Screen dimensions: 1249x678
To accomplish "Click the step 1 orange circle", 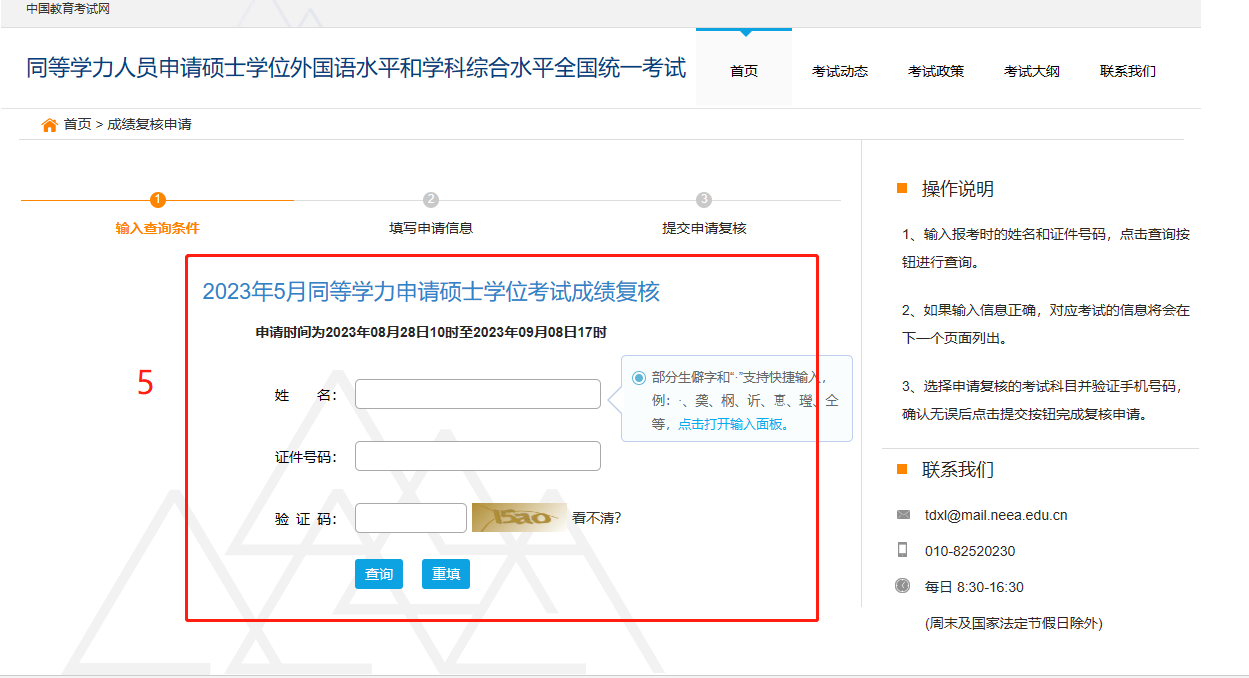I will pos(157,200).
